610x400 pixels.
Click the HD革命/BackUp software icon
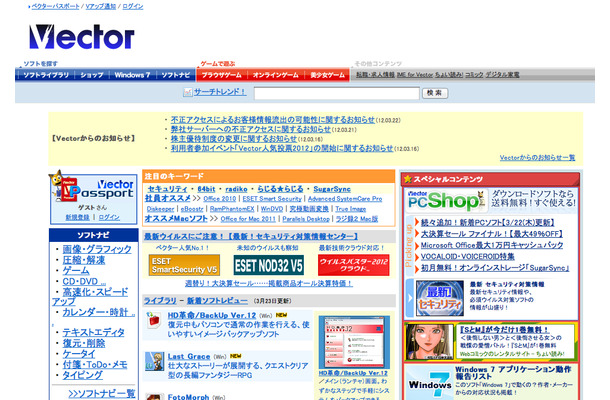[x=154, y=320]
